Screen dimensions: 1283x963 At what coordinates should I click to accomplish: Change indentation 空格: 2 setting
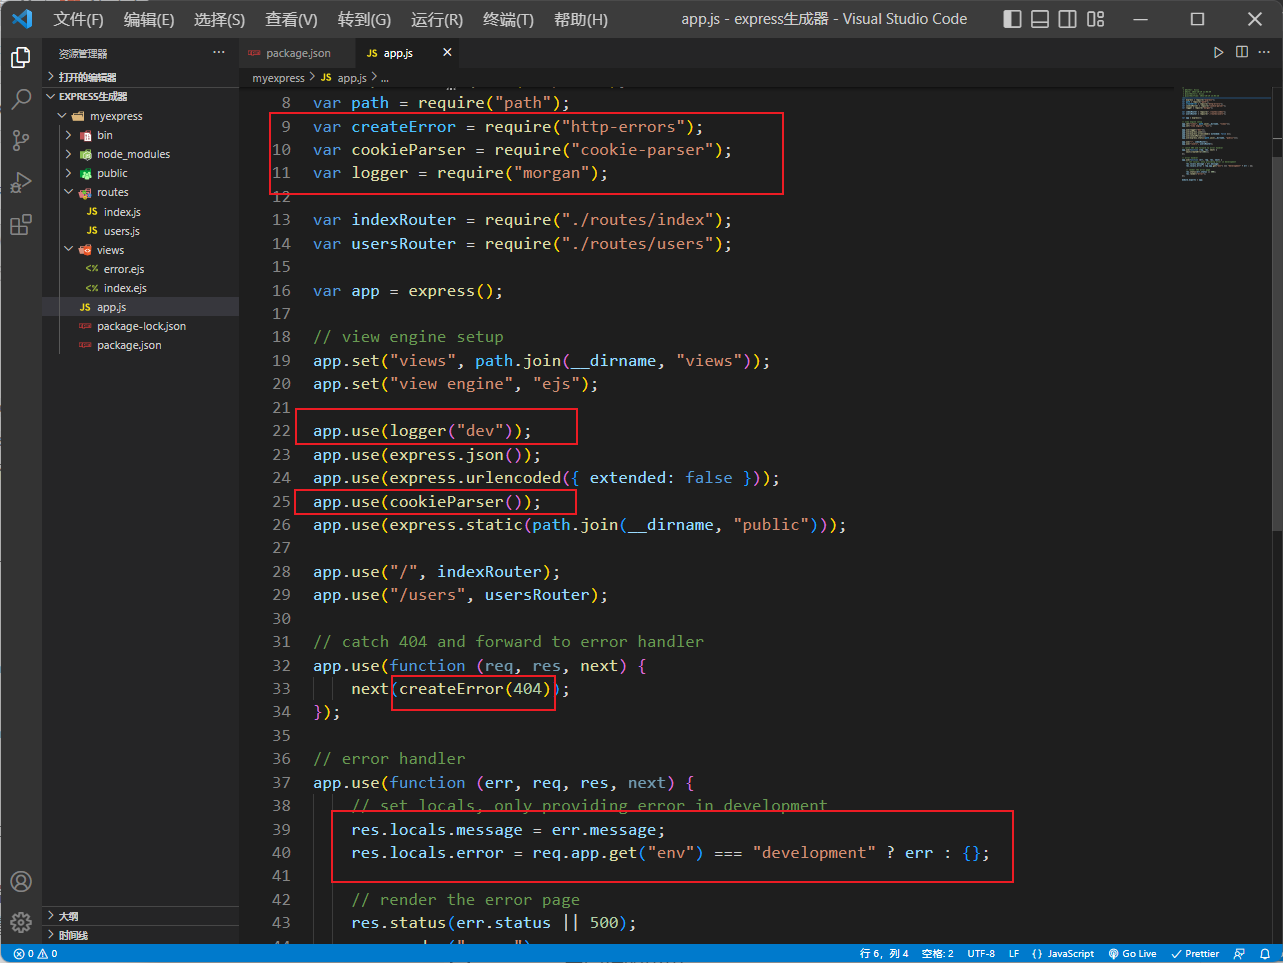click(x=938, y=954)
